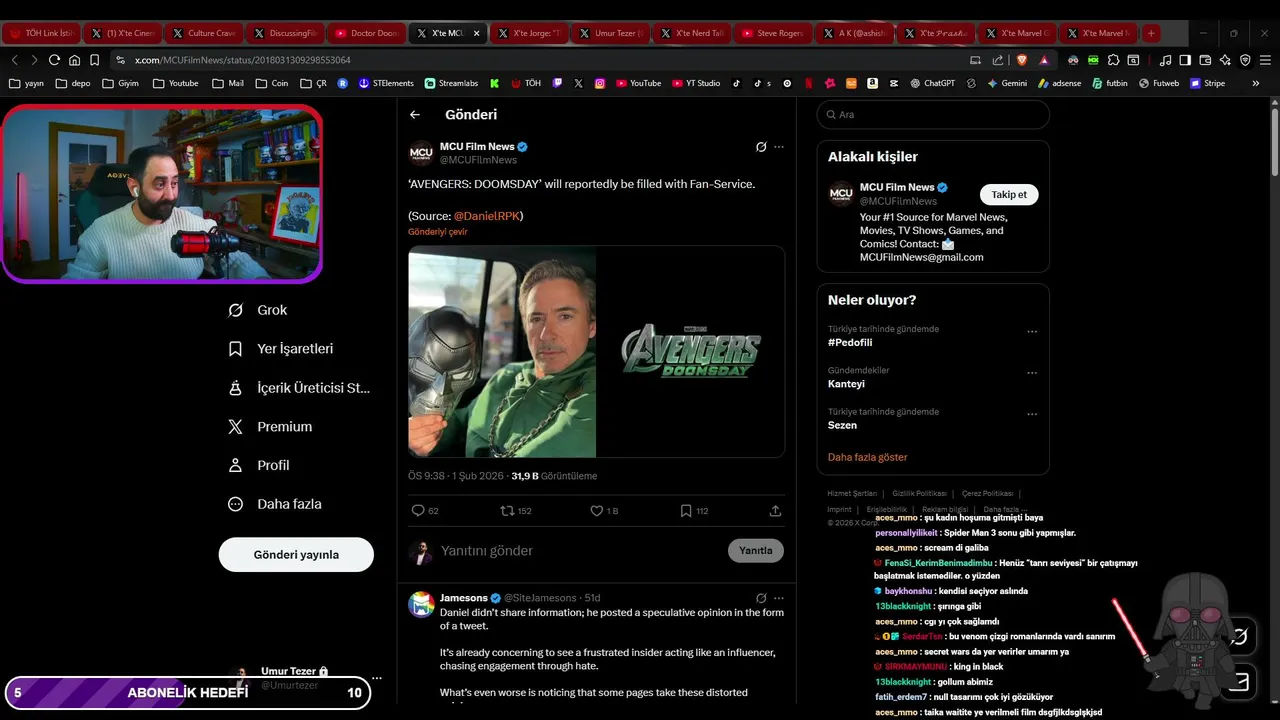Switch to DiscussingFilm tab

click(285, 33)
